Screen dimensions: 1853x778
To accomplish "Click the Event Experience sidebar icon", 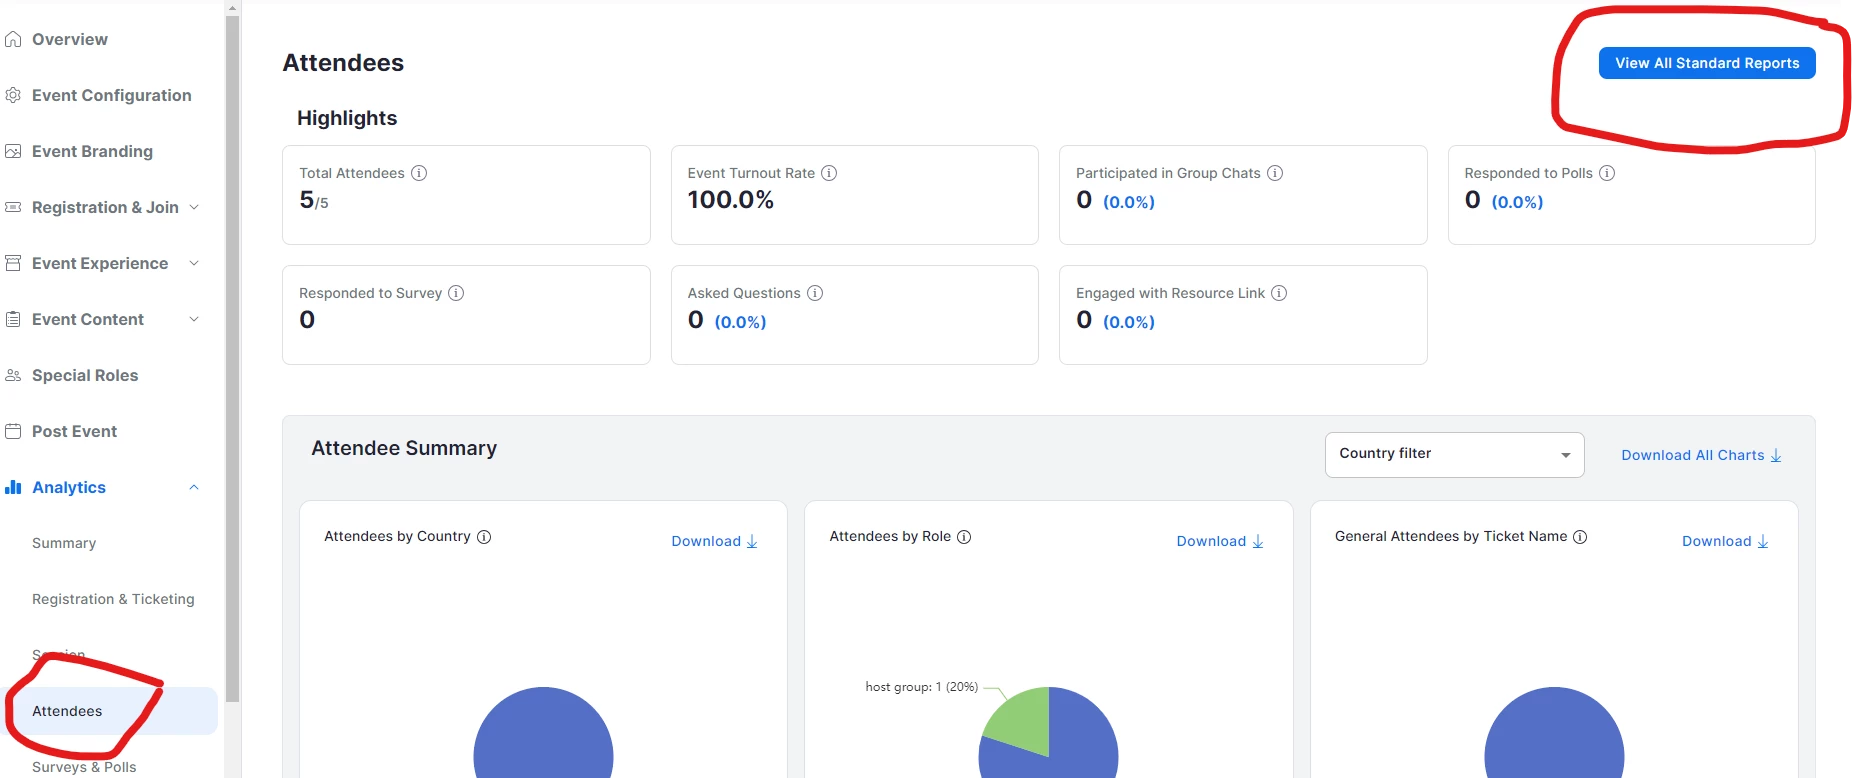I will pyautogui.click(x=13, y=263).
